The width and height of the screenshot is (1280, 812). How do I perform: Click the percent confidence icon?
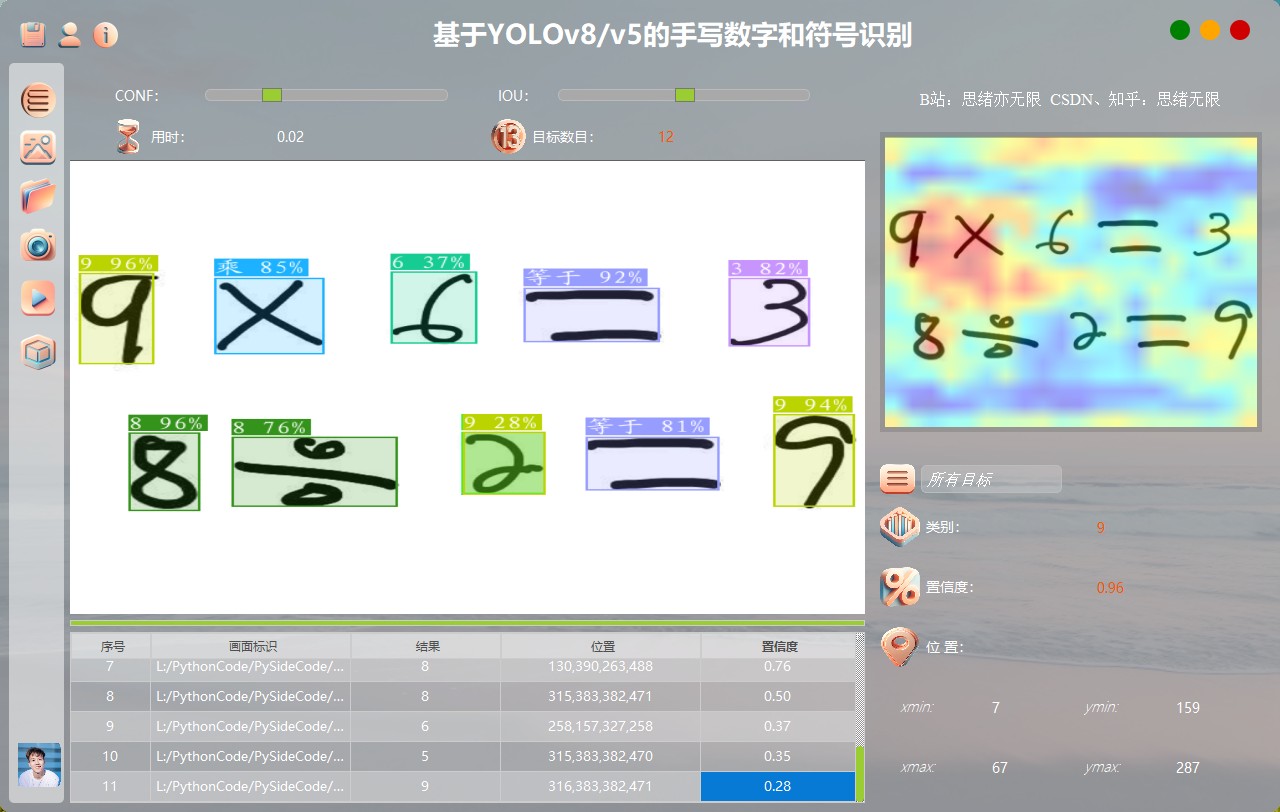tap(899, 588)
